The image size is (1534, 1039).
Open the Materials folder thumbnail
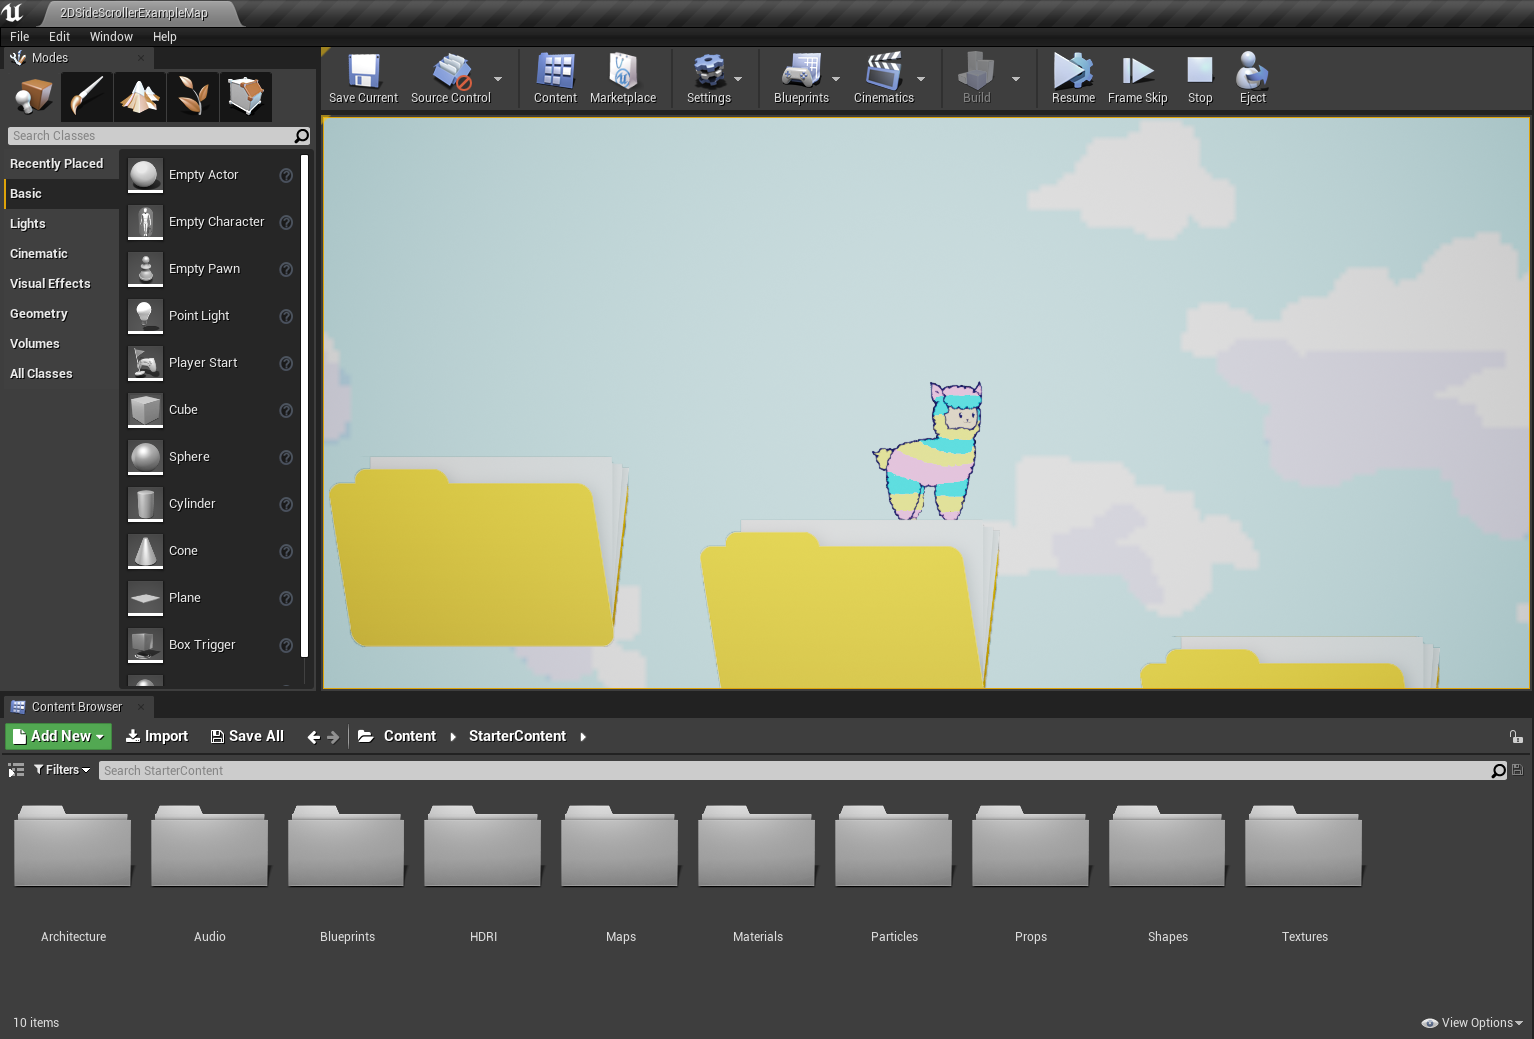click(756, 847)
